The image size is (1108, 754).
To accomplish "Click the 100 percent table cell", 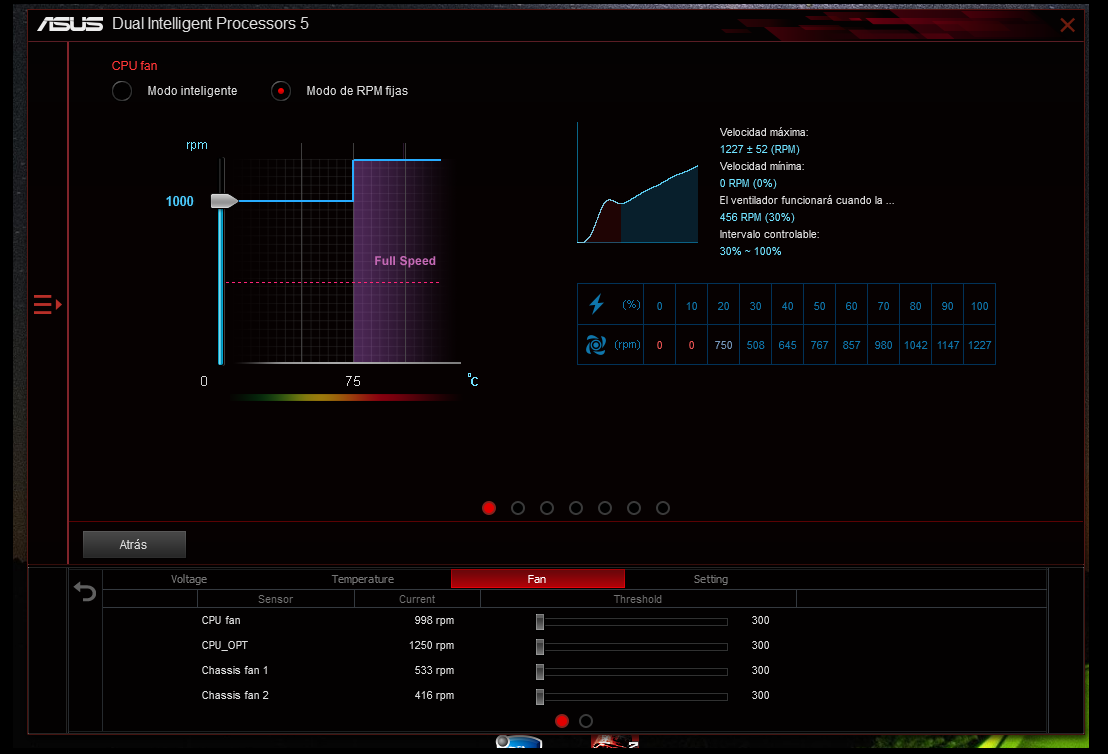I will pyautogui.click(x=979, y=305).
